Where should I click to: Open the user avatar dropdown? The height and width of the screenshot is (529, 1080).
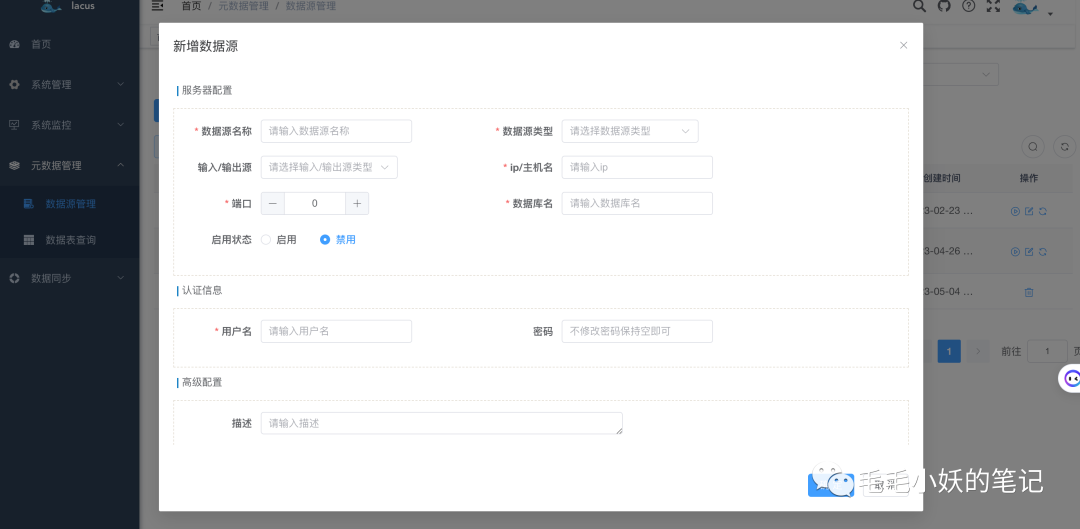click(1033, 8)
